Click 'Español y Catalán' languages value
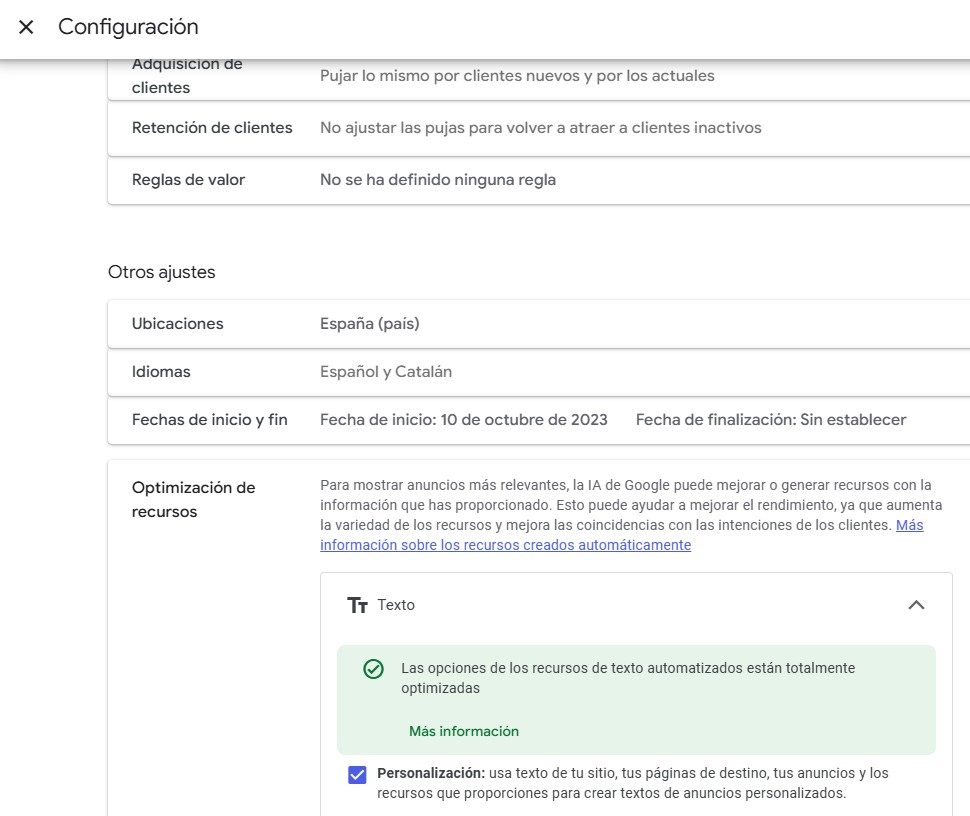Viewport: 970px width, 816px height. [386, 372]
